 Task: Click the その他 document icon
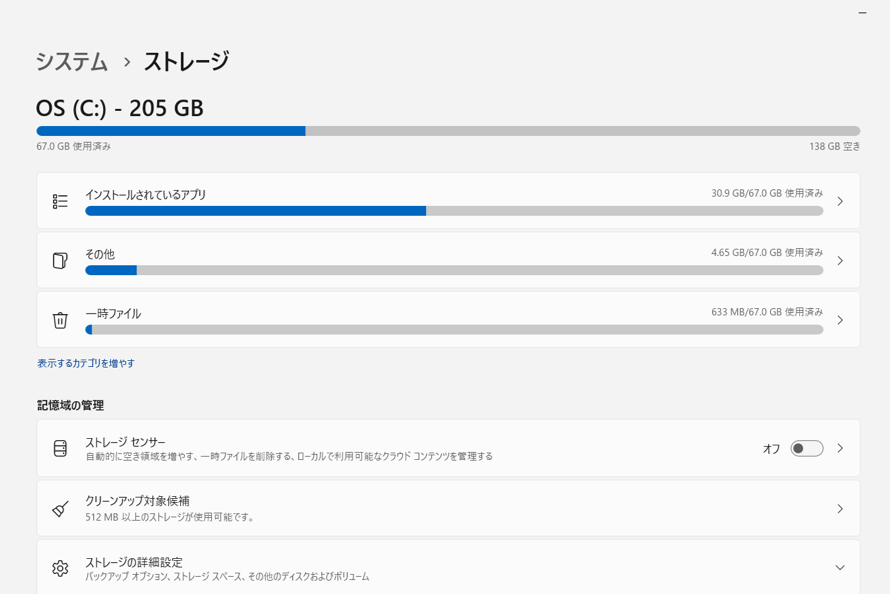pyautogui.click(x=60, y=260)
